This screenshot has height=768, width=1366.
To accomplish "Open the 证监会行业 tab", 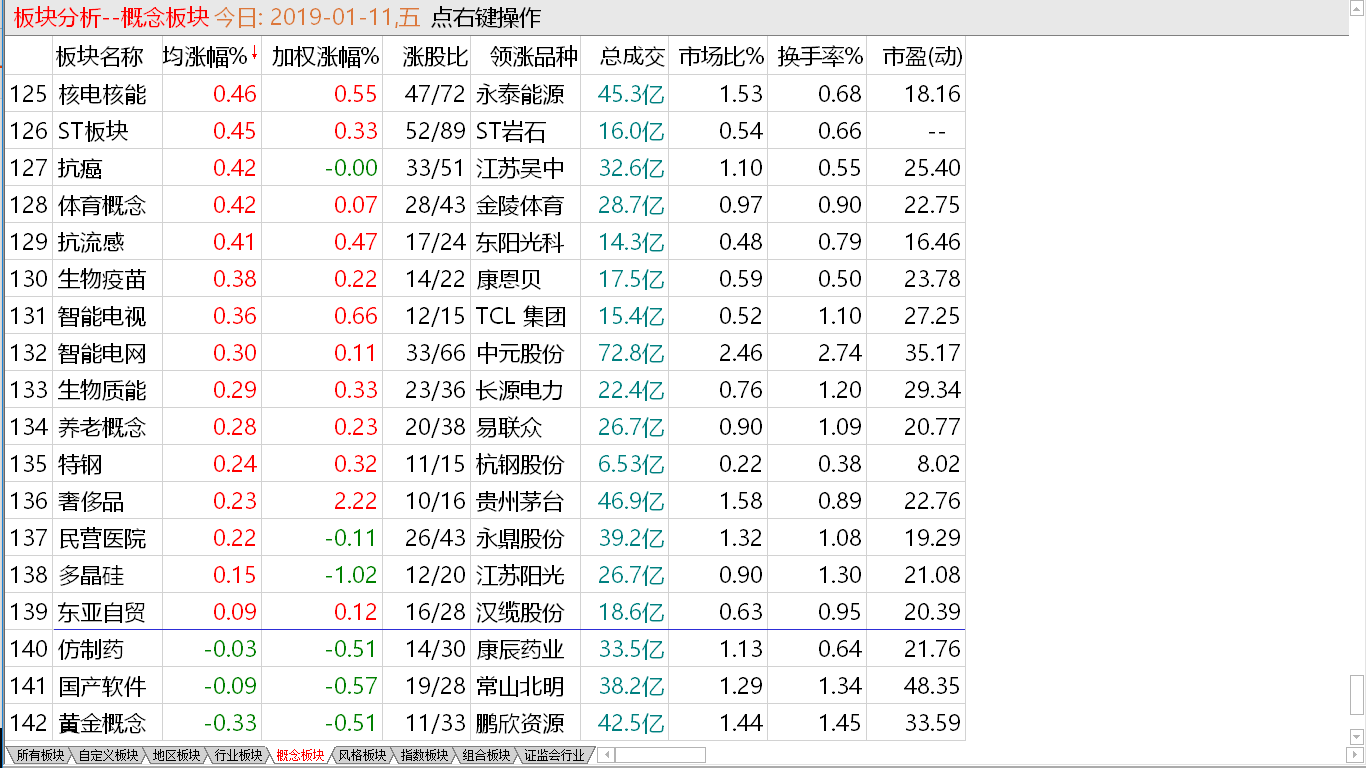I will point(554,755).
